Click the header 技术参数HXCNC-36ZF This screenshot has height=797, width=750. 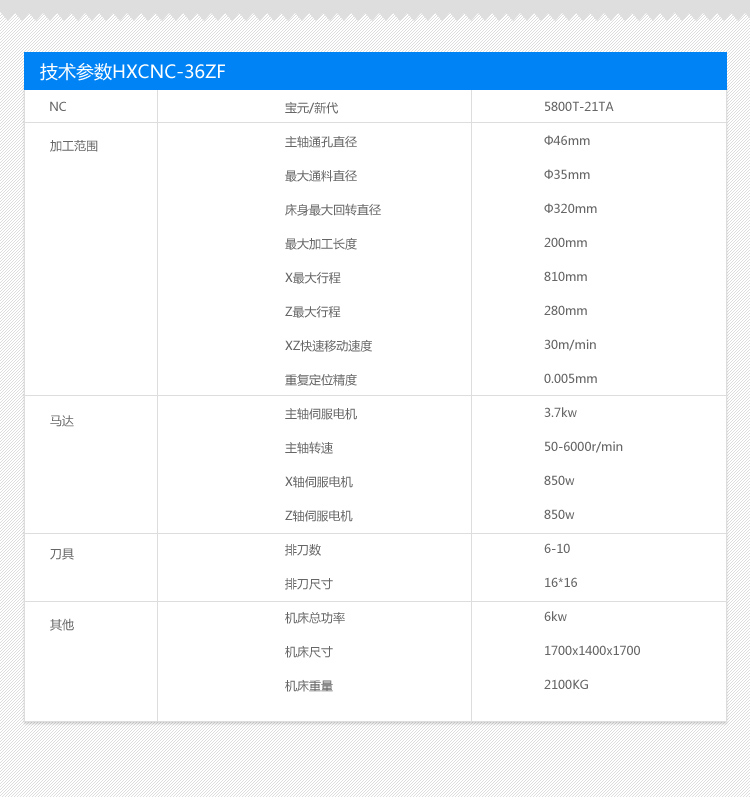click(133, 72)
